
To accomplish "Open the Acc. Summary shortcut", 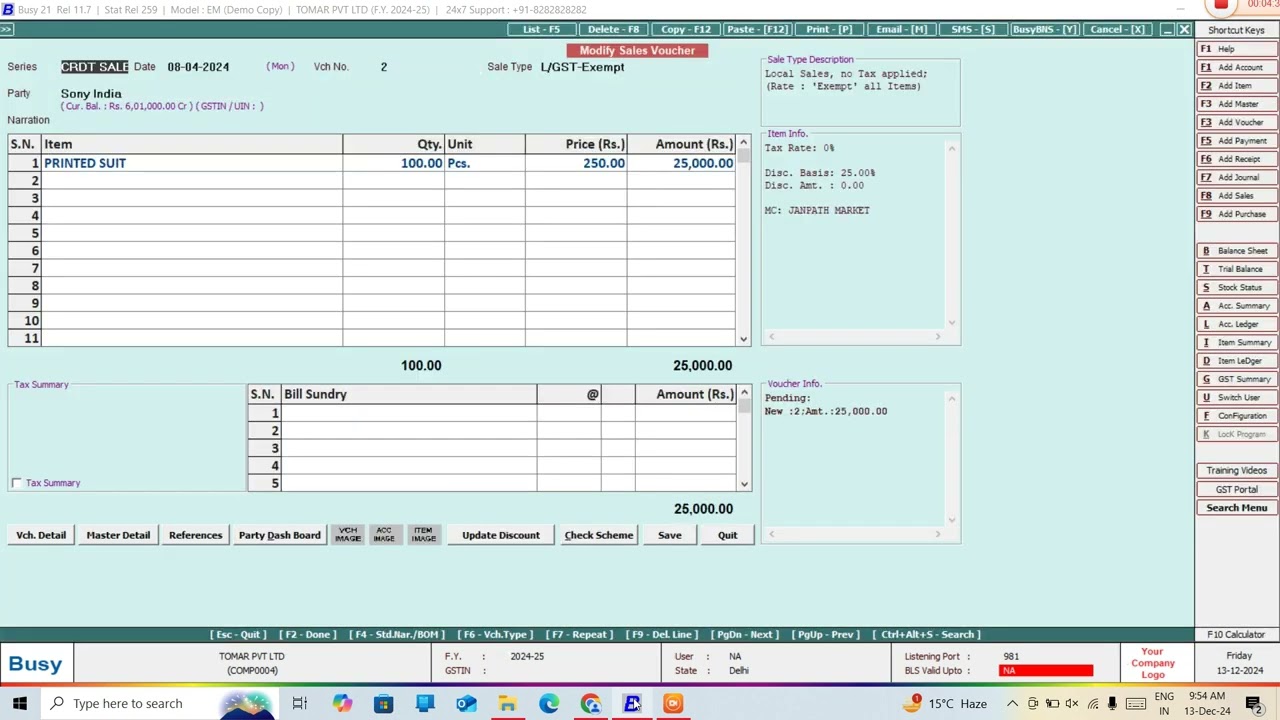I will 1237,306.
